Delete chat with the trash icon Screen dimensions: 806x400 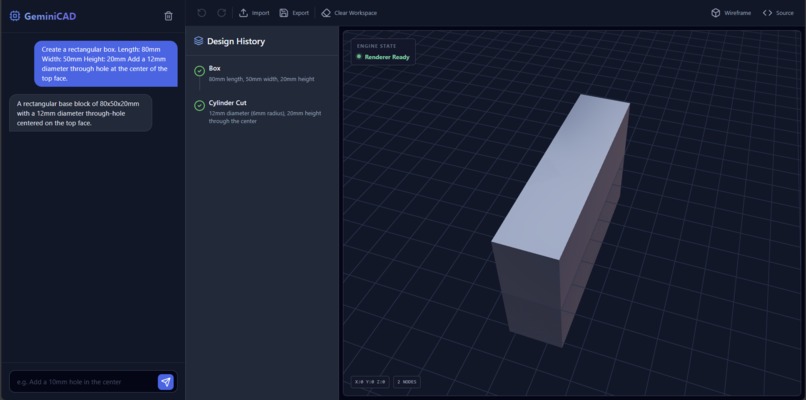pos(168,16)
